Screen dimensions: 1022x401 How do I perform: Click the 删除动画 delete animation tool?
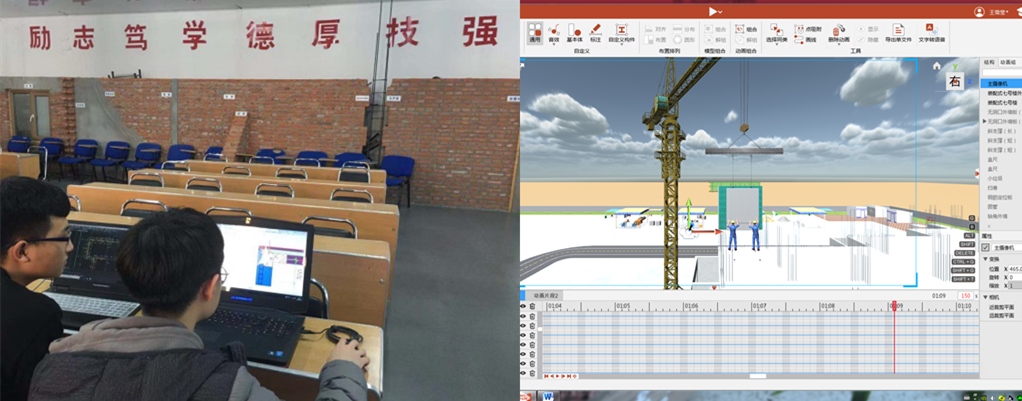(839, 33)
